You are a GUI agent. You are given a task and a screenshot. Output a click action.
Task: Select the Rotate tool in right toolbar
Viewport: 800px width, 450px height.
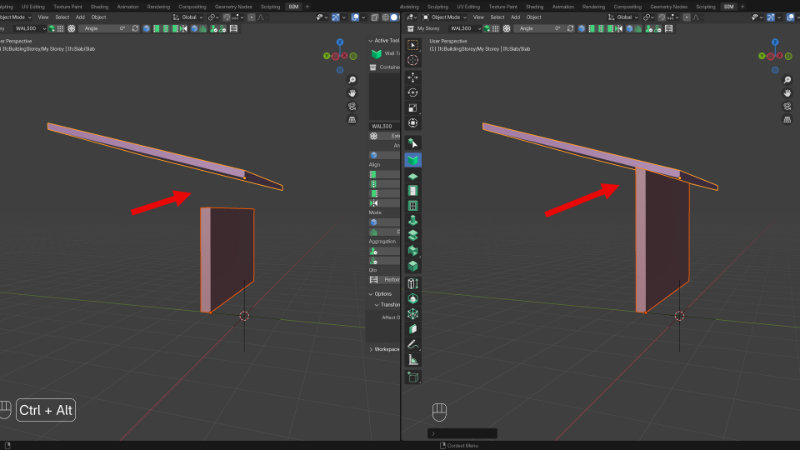[413, 92]
